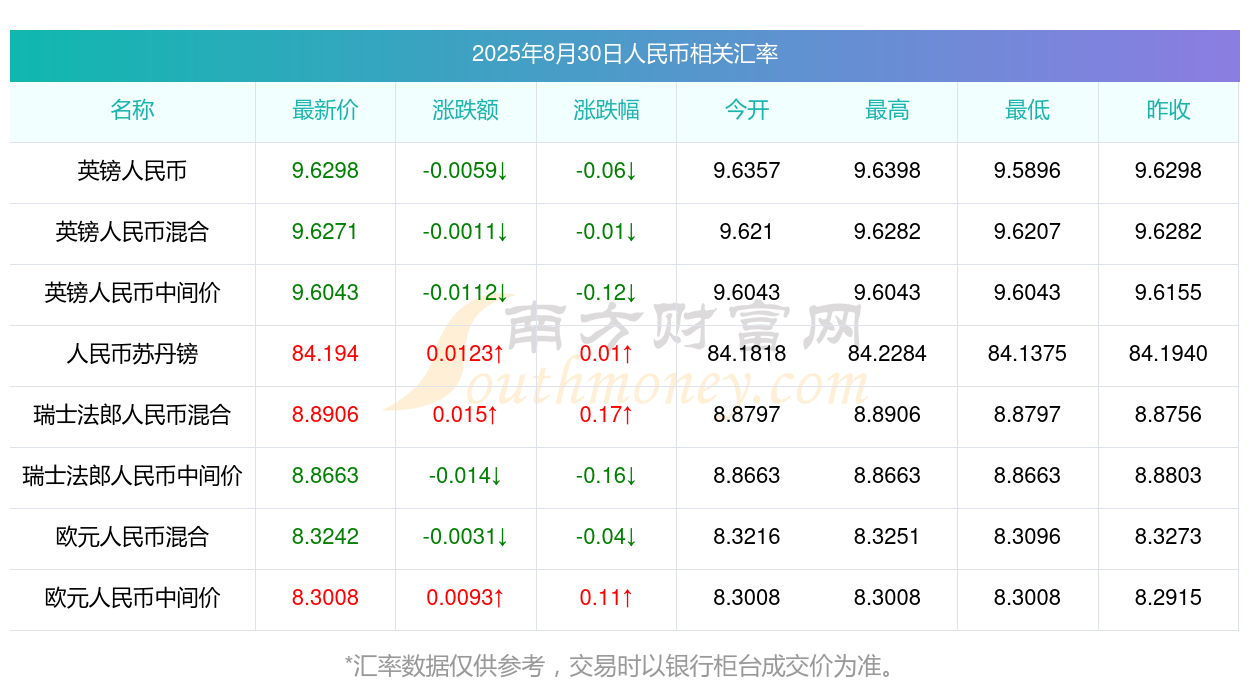The width and height of the screenshot is (1250, 698).
Task: Click latest price 9.6043 for 英镑人民币中间价
Action: tap(325, 293)
